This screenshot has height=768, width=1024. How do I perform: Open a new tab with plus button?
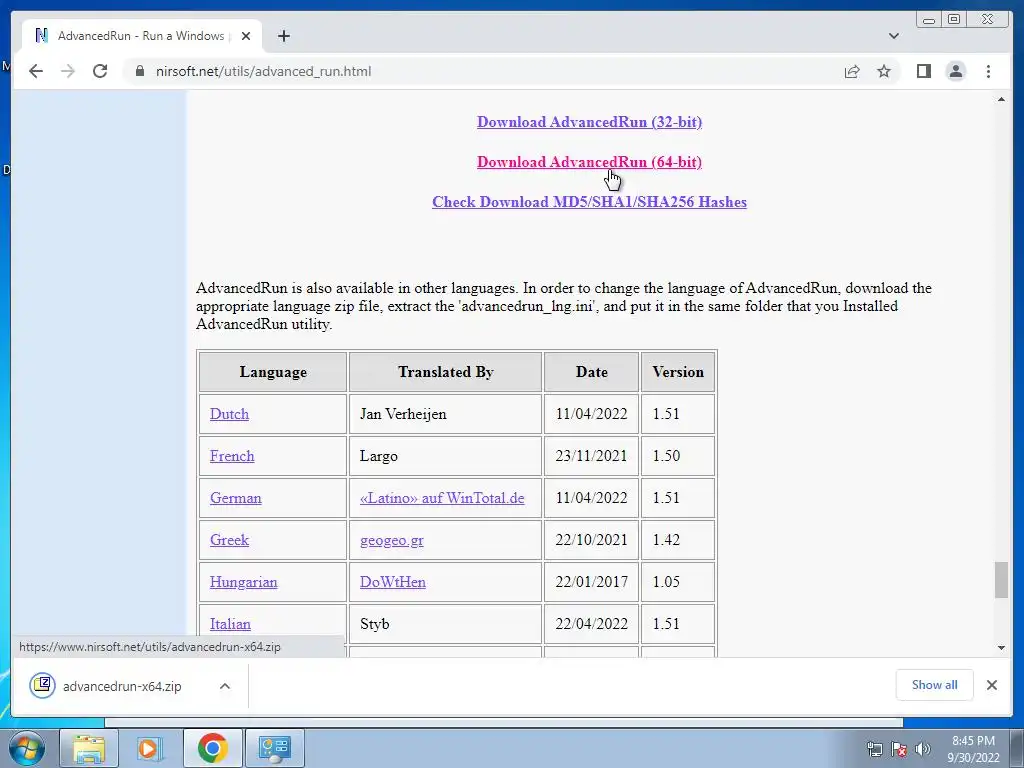point(283,36)
